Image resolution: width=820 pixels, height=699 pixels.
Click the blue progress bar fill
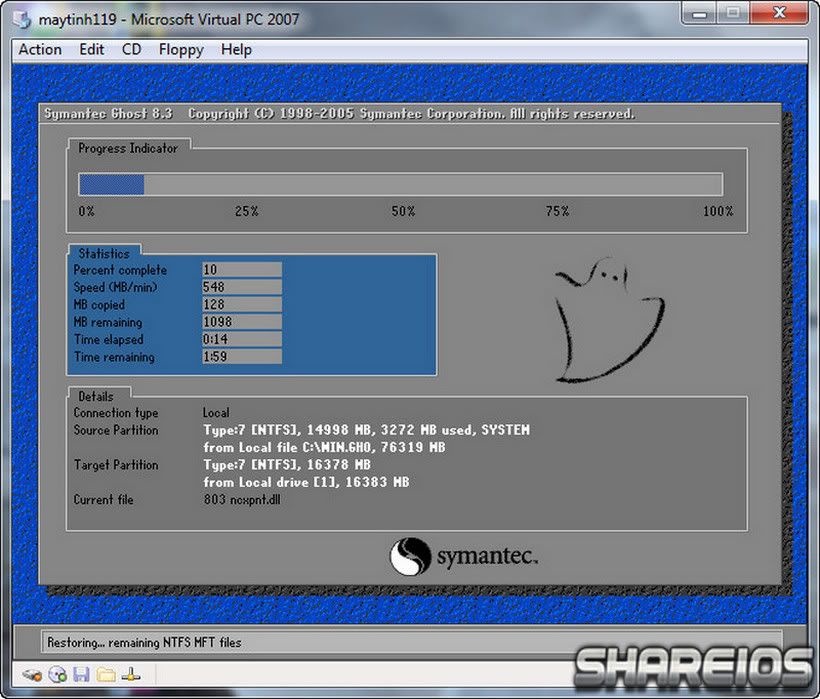(x=111, y=185)
